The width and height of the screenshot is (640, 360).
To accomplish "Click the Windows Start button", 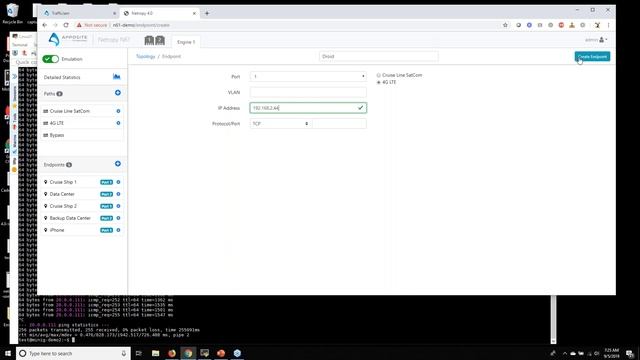I will (x=8, y=353).
